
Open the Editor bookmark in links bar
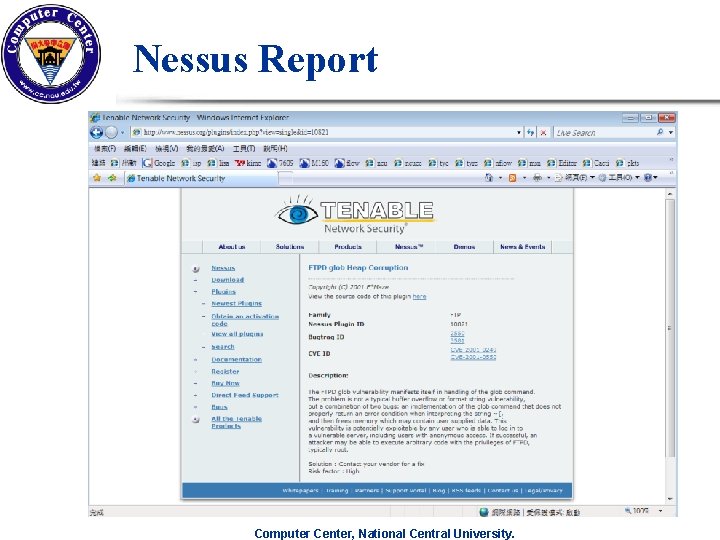point(562,163)
